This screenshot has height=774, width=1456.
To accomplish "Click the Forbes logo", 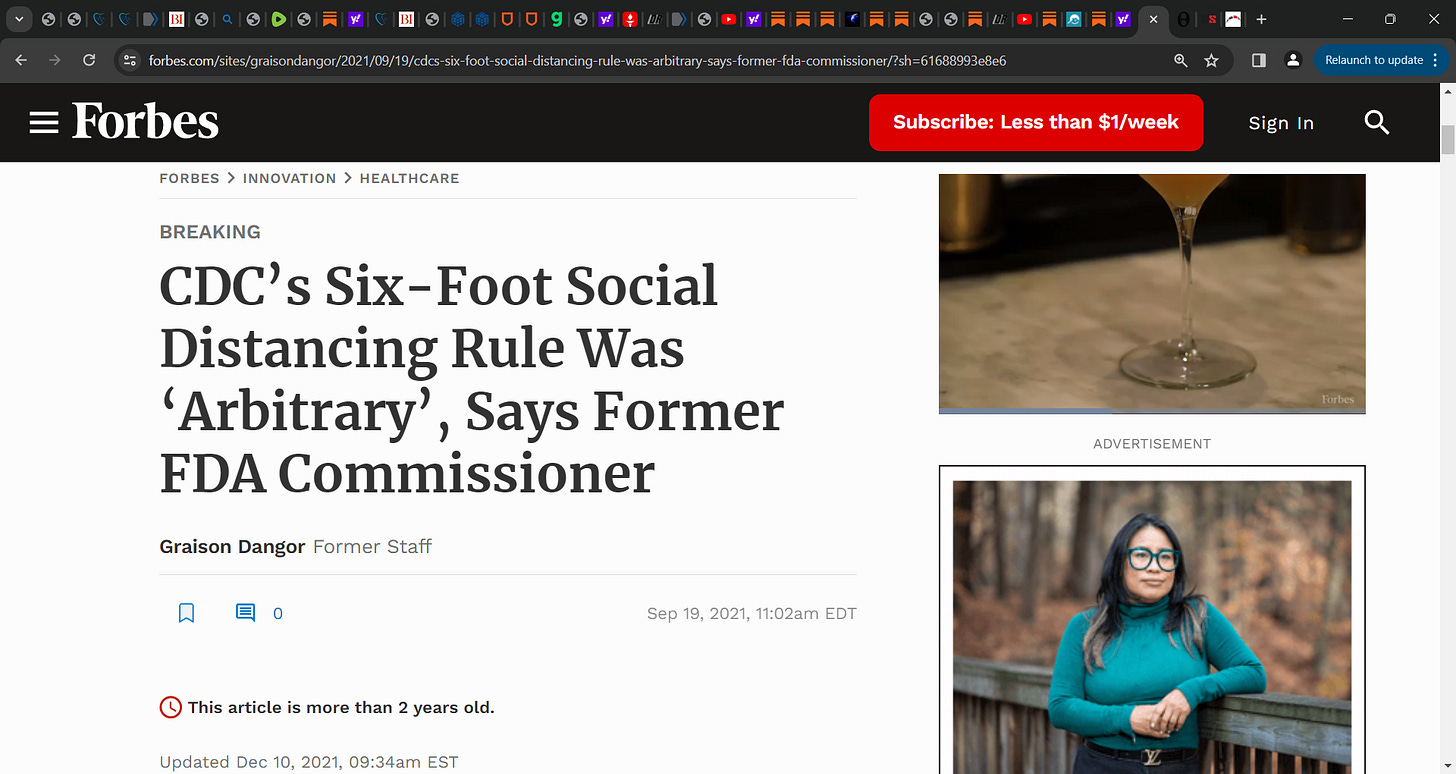I will click(x=145, y=122).
